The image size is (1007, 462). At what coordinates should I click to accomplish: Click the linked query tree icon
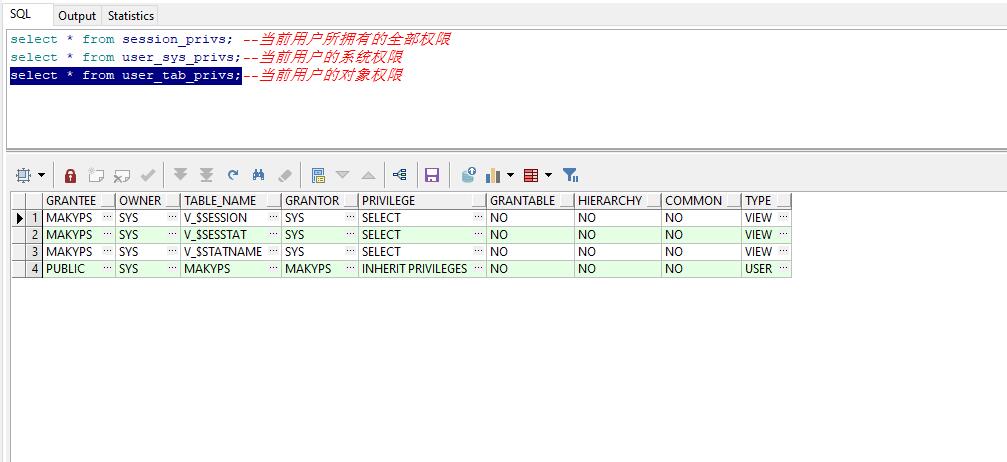(399, 175)
